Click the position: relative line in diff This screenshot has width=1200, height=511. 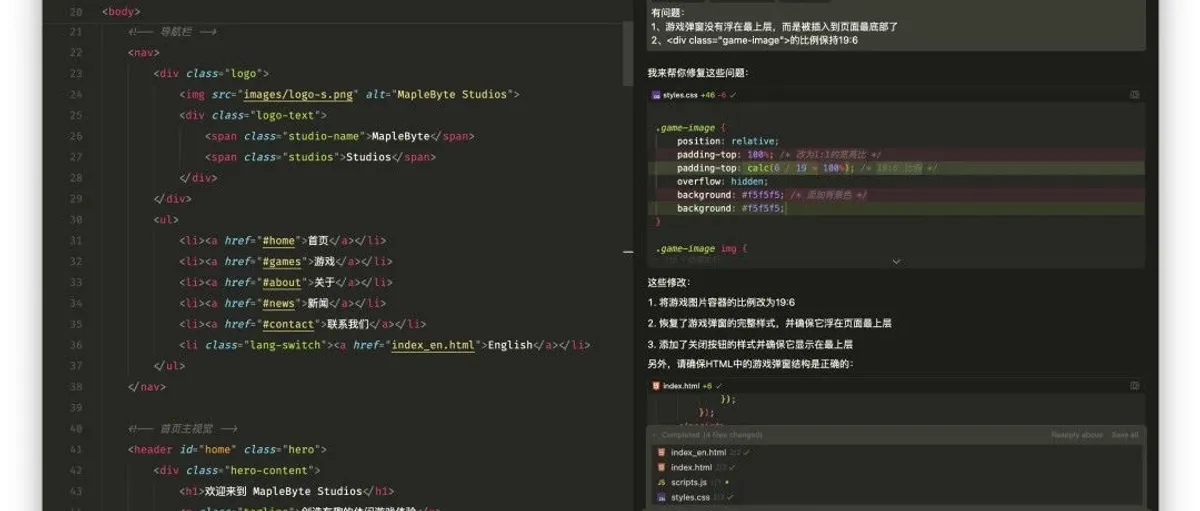point(727,142)
